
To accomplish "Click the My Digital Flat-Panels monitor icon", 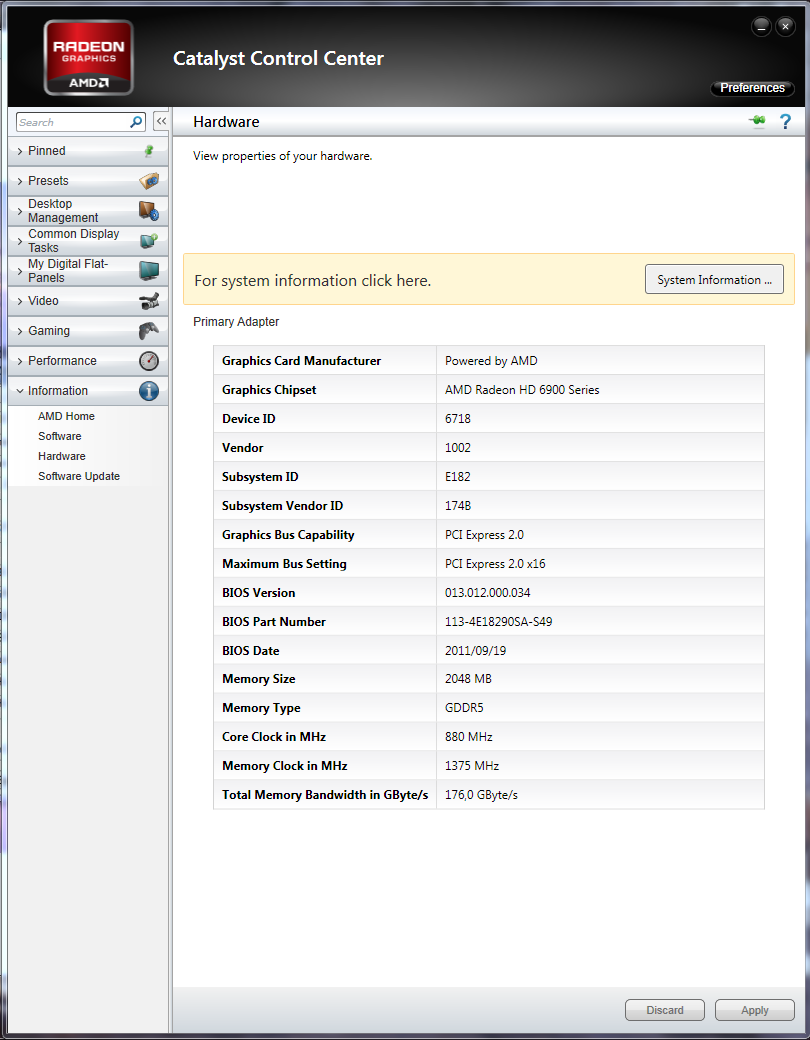I will pyautogui.click(x=149, y=271).
